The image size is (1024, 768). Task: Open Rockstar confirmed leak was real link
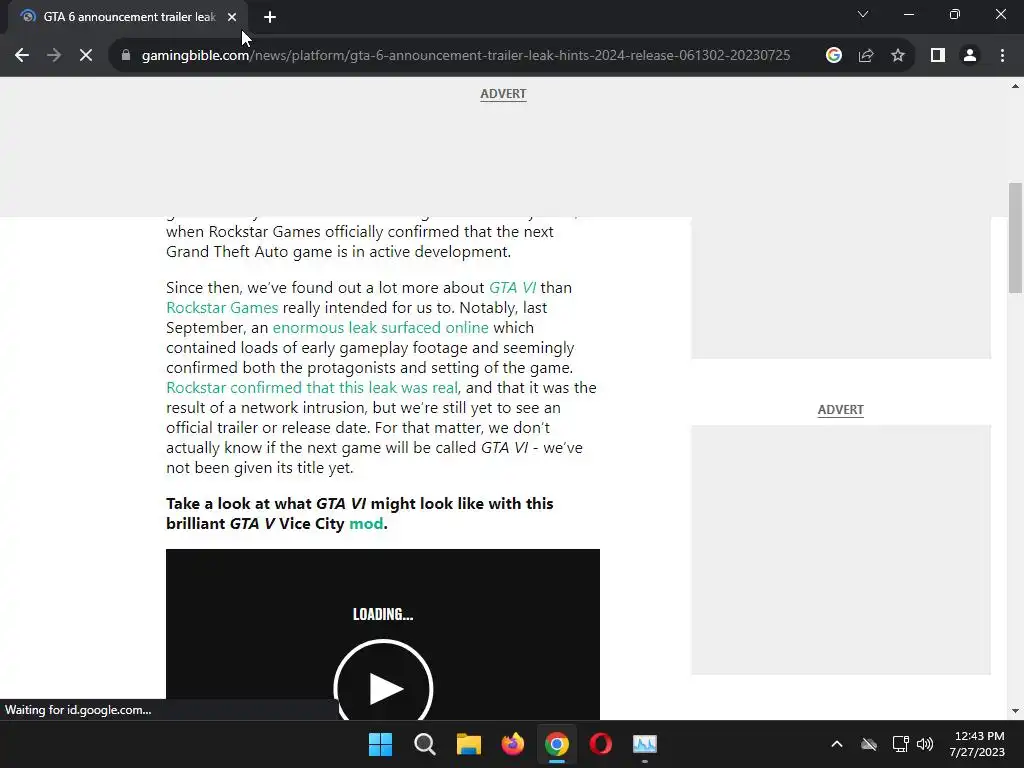point(312,388)
